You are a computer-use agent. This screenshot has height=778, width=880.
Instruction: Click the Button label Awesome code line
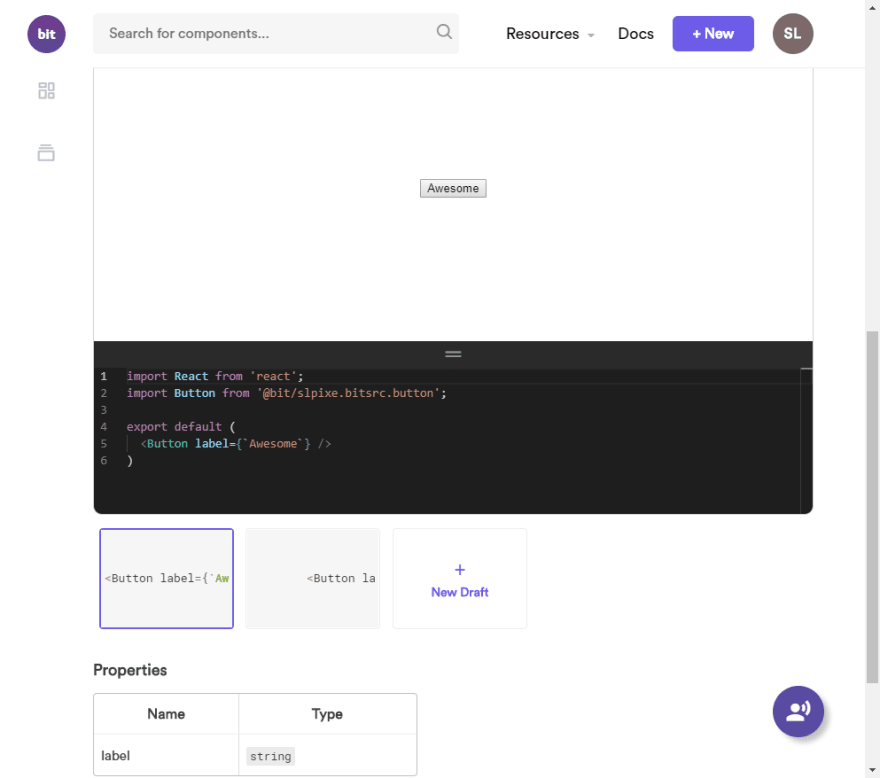[236, 443]
